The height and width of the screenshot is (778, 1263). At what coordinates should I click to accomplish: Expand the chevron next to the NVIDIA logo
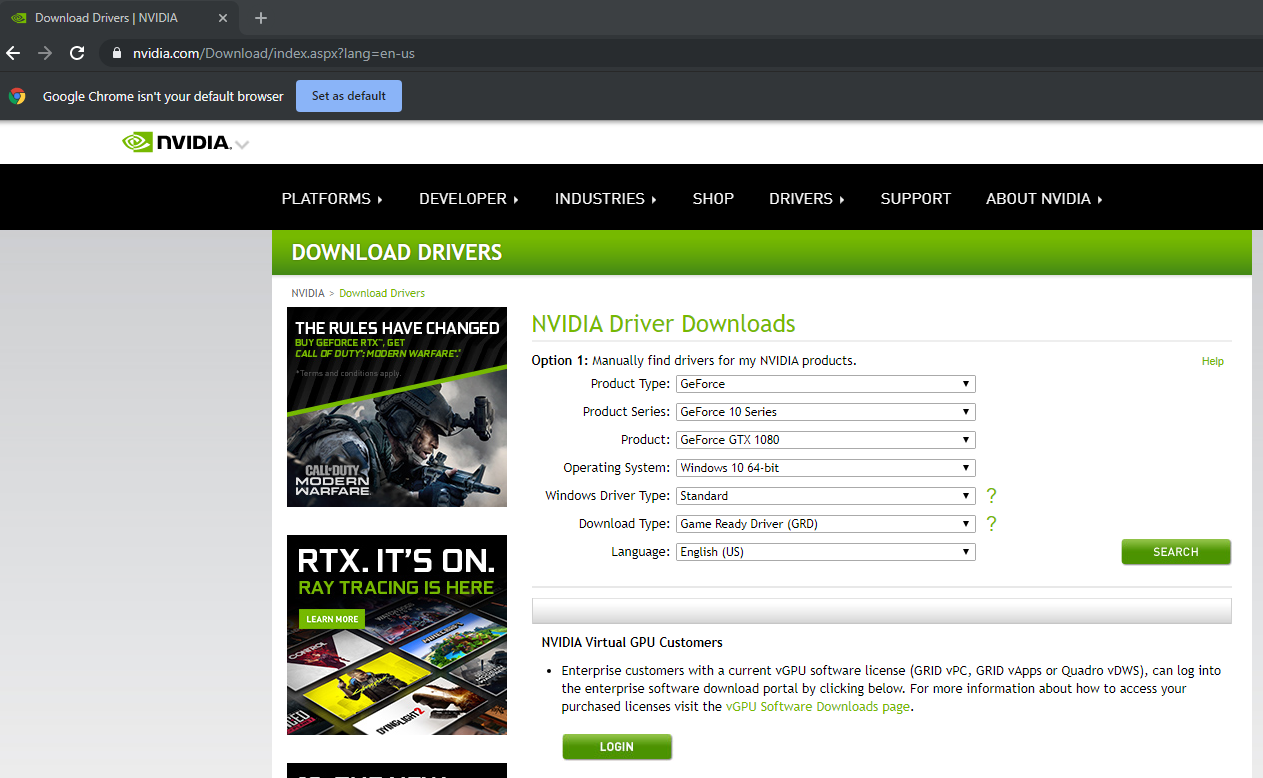tap(242, 145)
